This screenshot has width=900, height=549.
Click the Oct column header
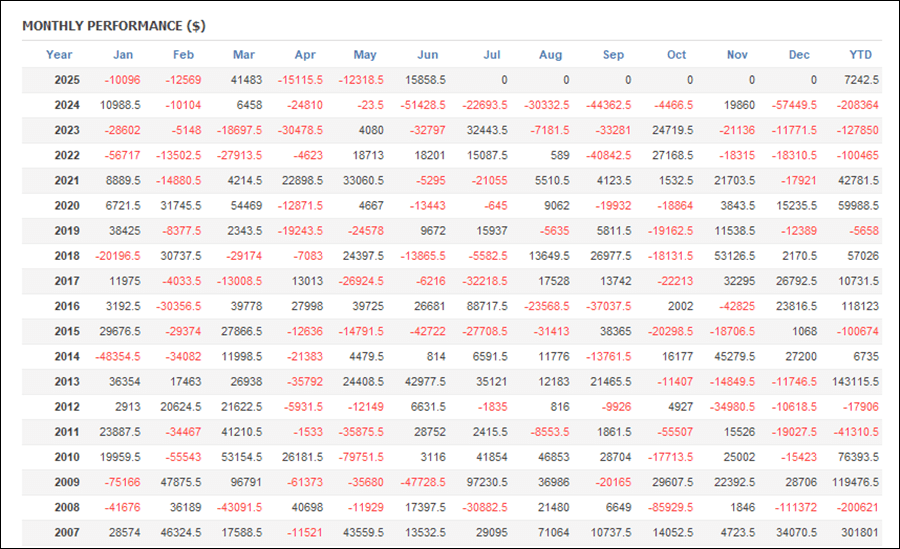coord(676,55)
